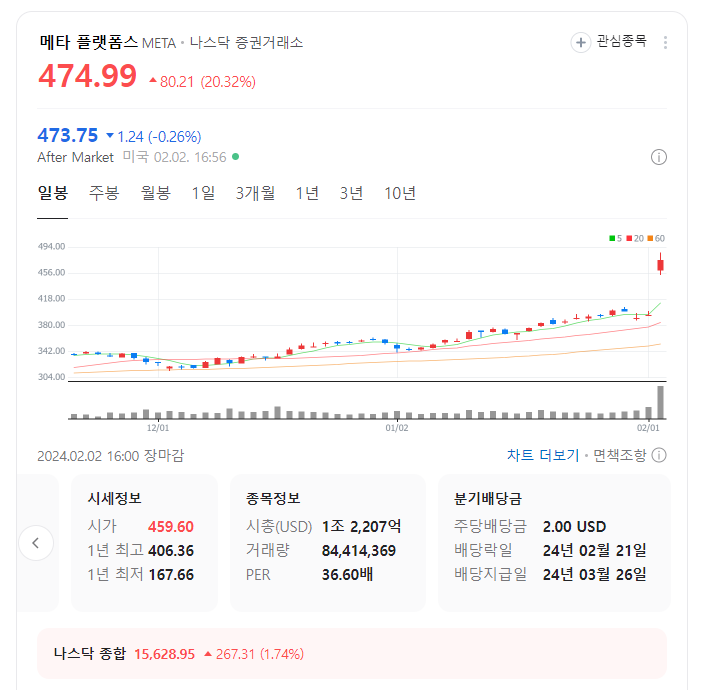Click current price 474.99
714x690 pixels.
tap(87, 76)
